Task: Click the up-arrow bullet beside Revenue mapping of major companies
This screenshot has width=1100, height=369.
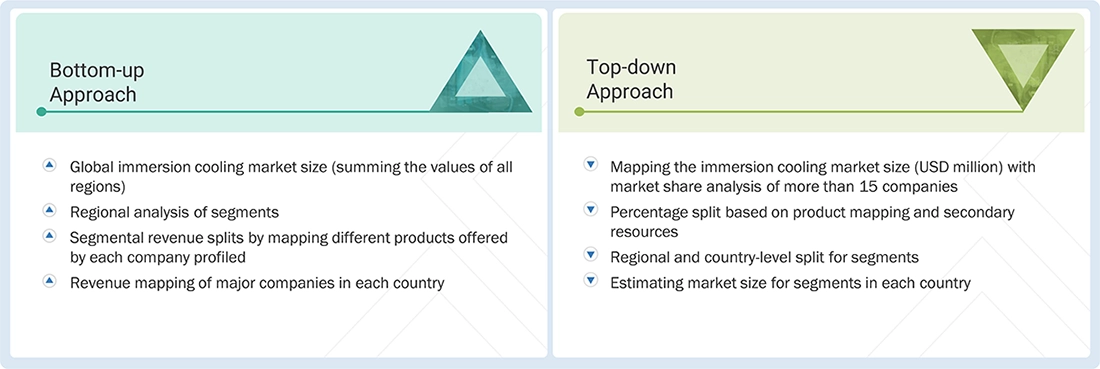Action: tap(49, 281)
